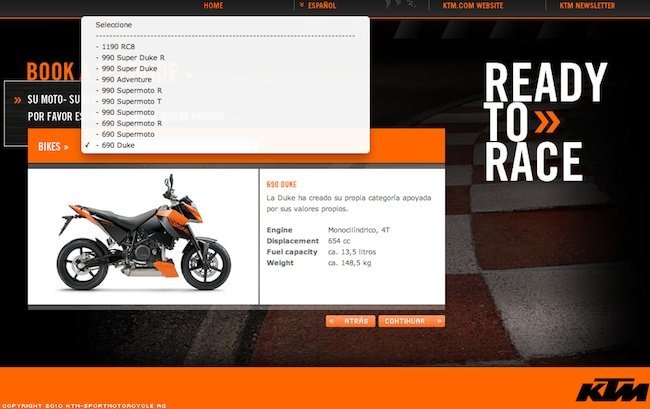This screenshot has height=409, width=650.
Task: Click the ATRÁS back button
Action: click(350, 321)
